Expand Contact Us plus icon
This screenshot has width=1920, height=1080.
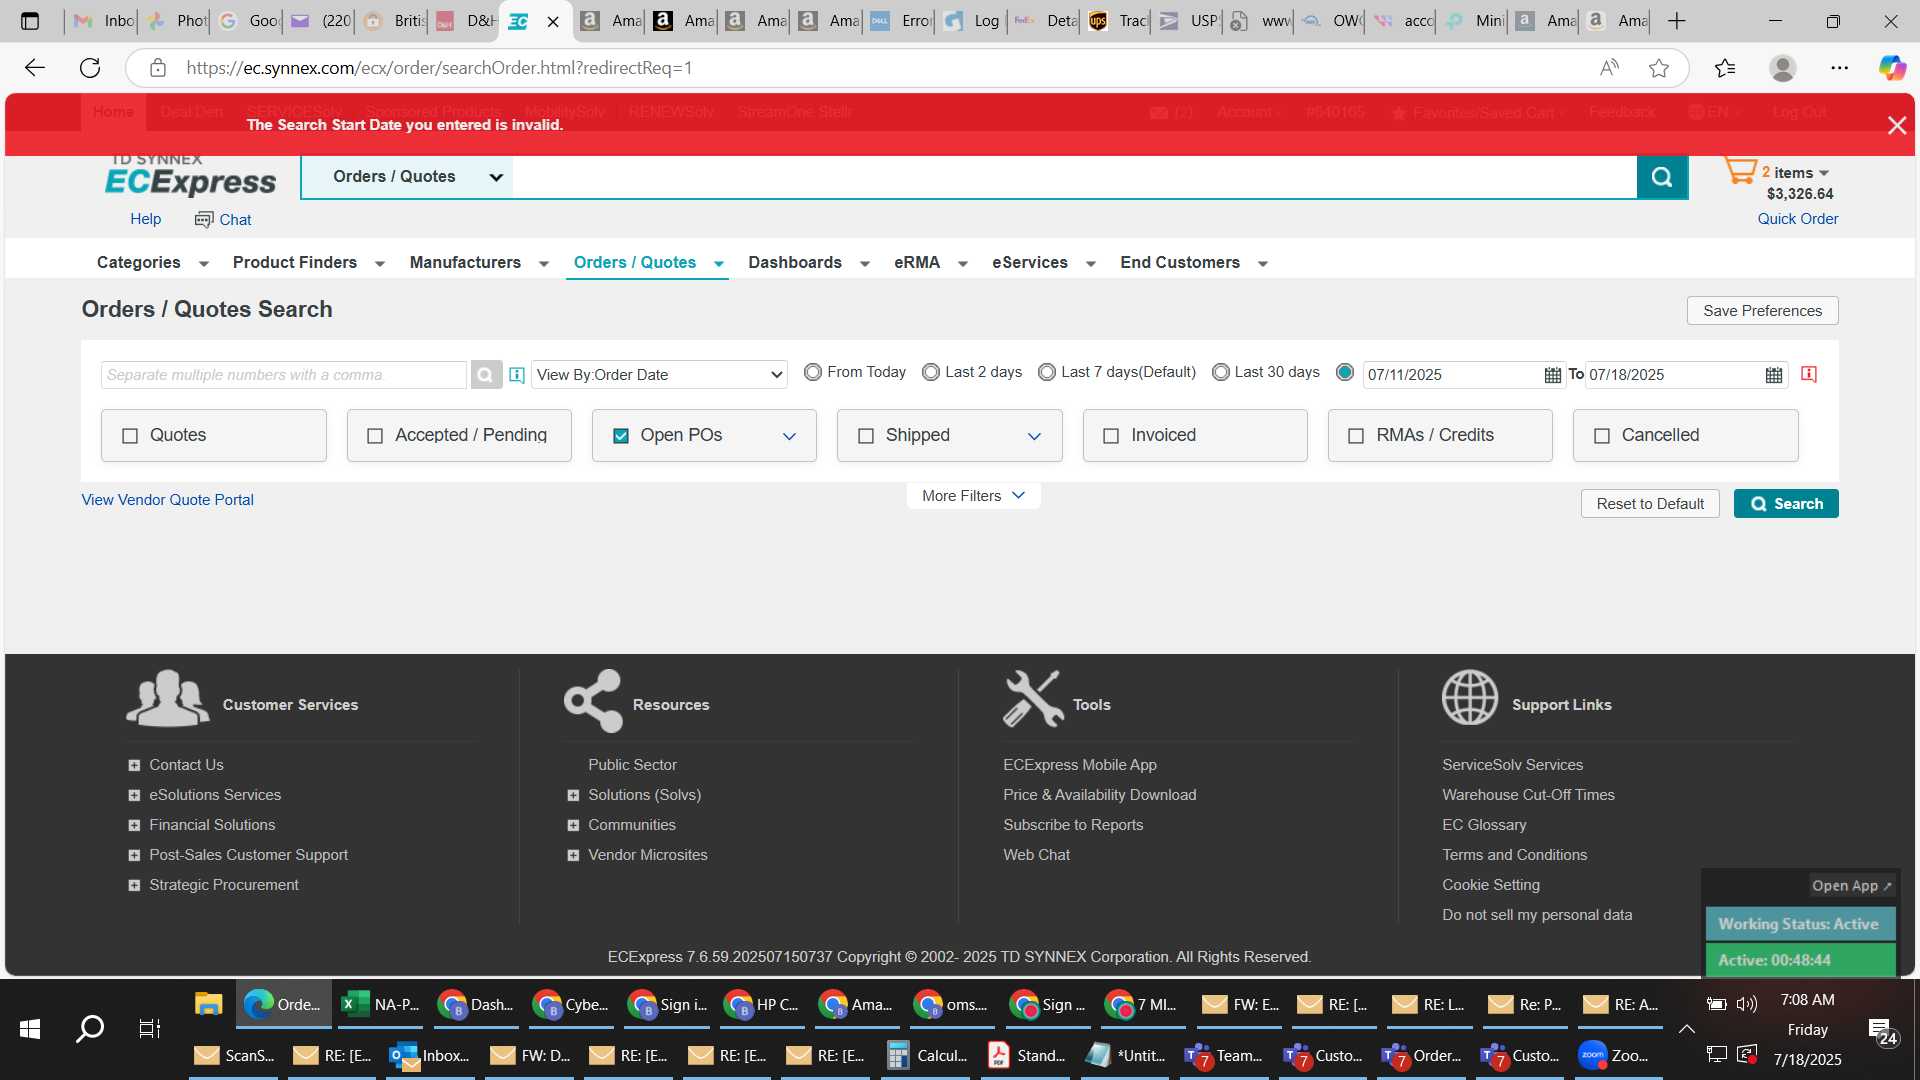point(134,765)
